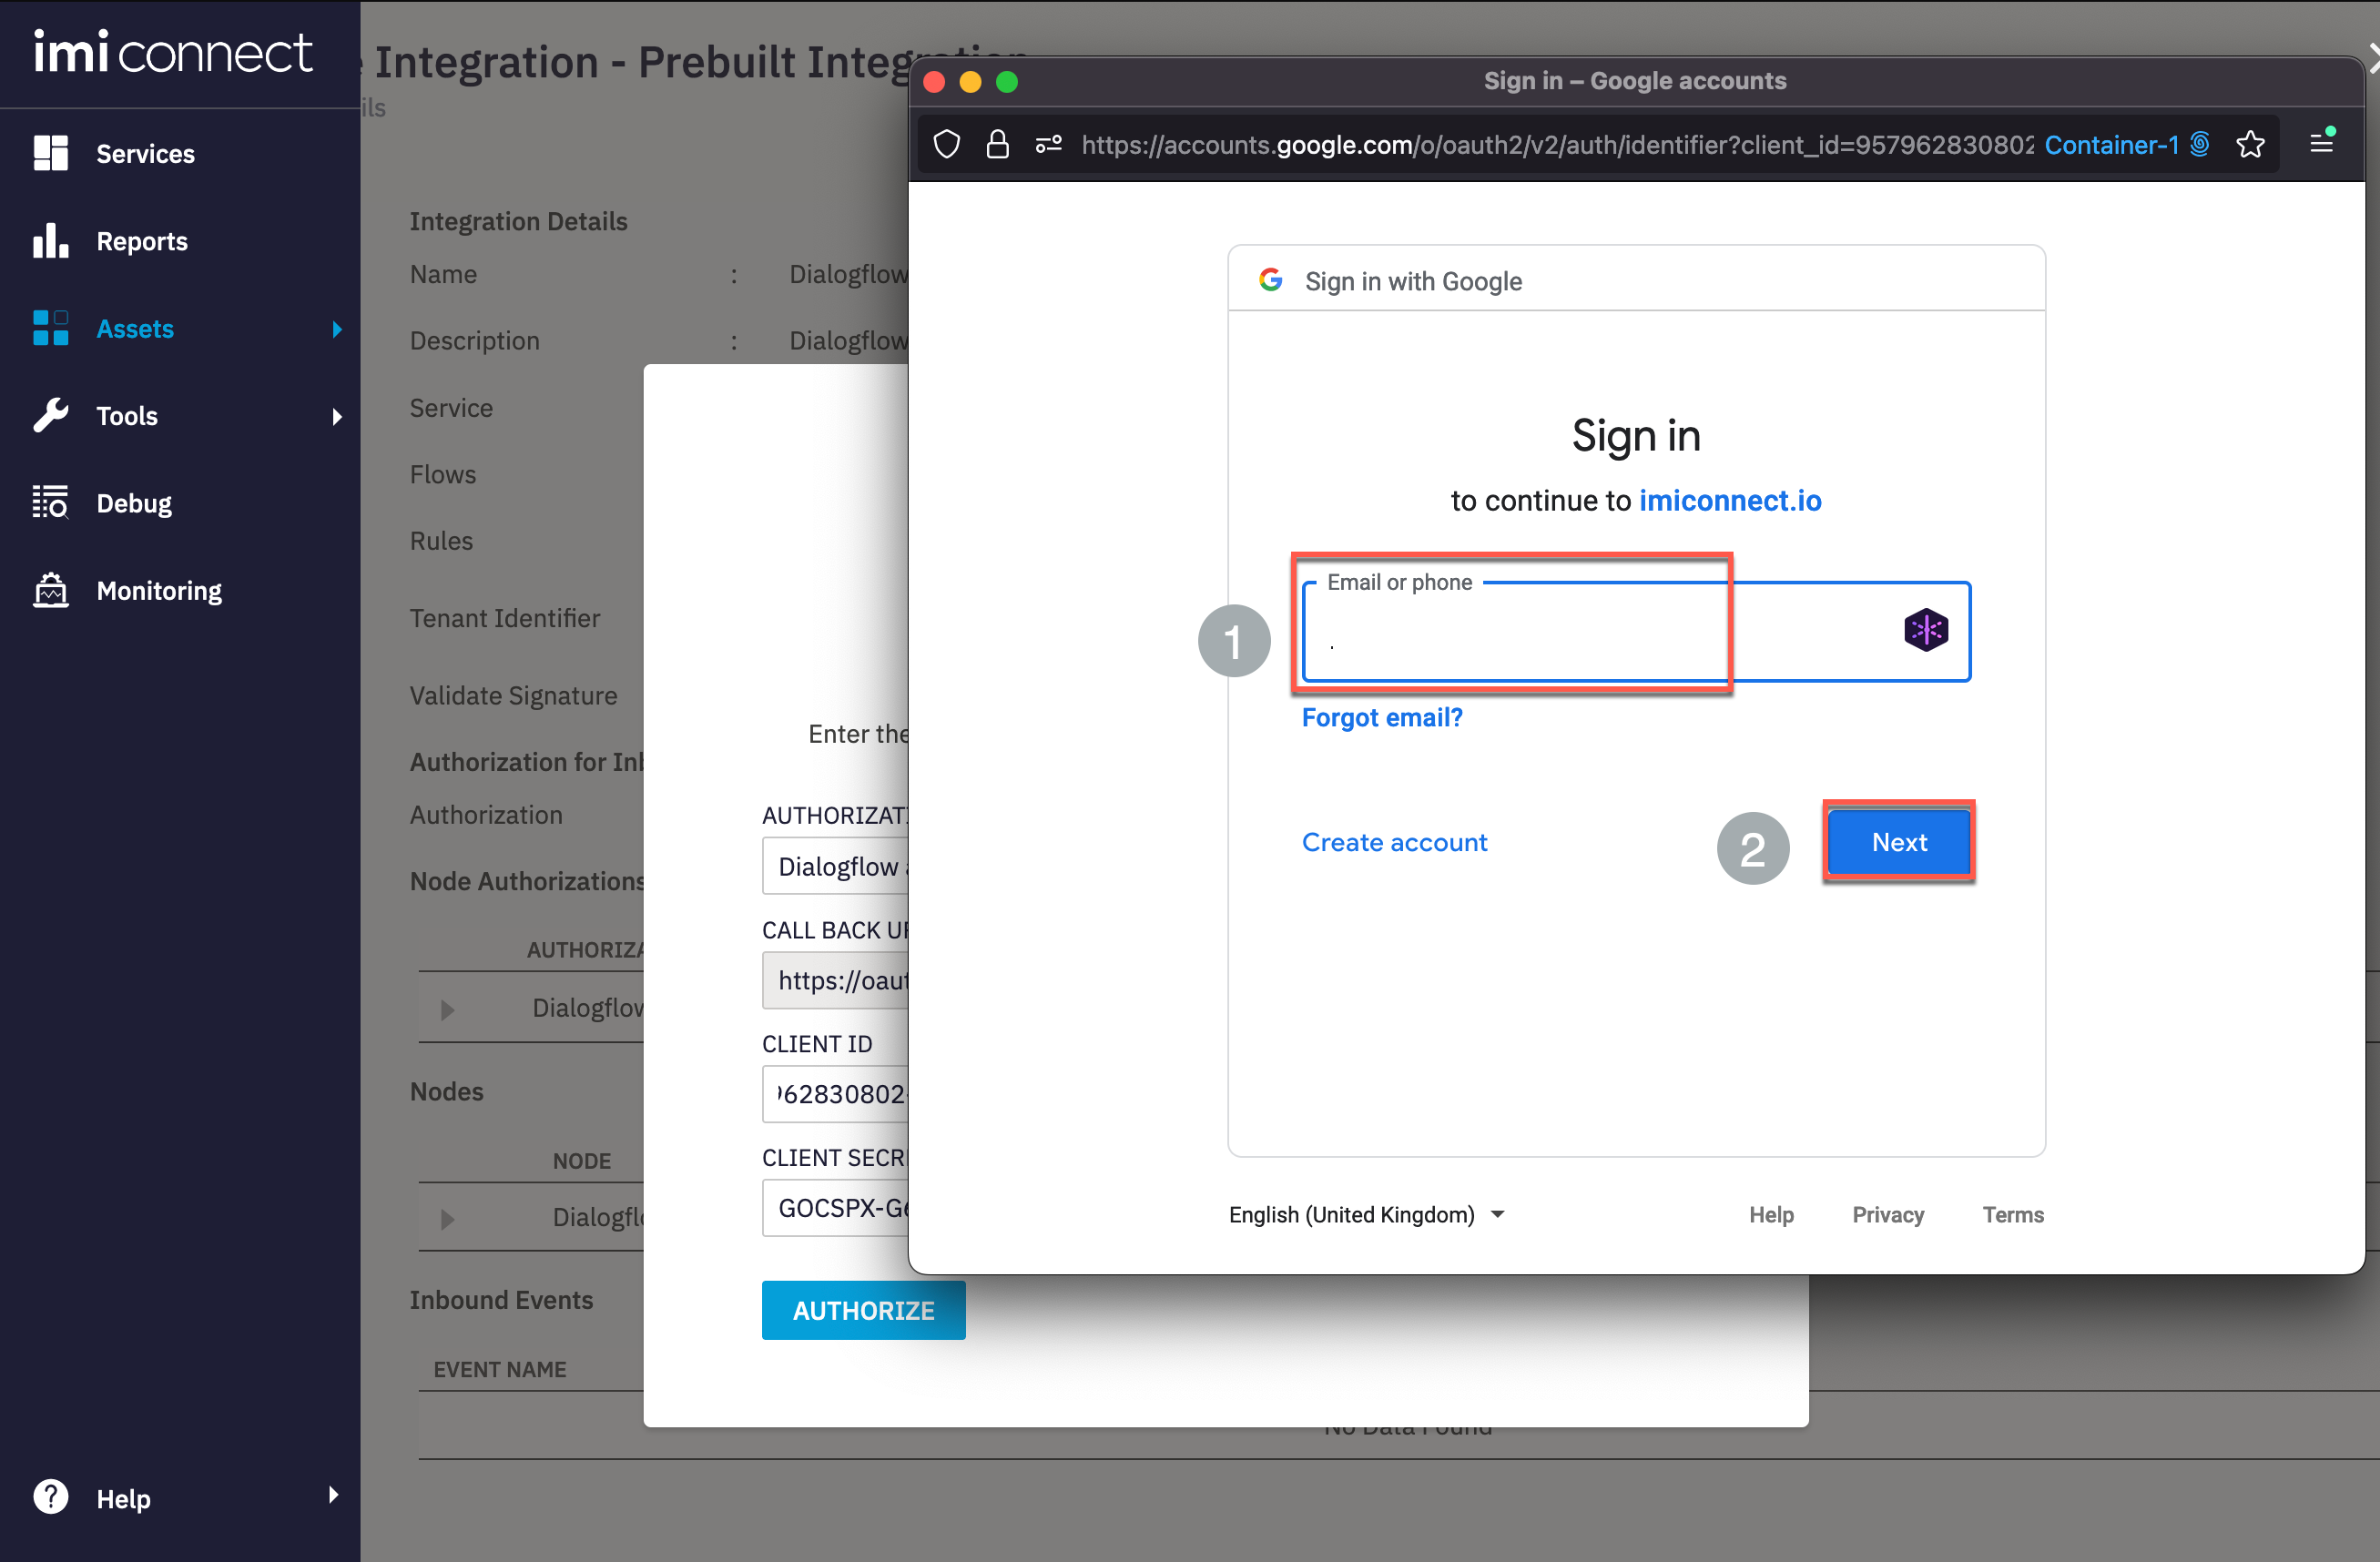Open the Monitoring icon in sidebar
The image size is (2380, 1562).
[x=51, y=590]
